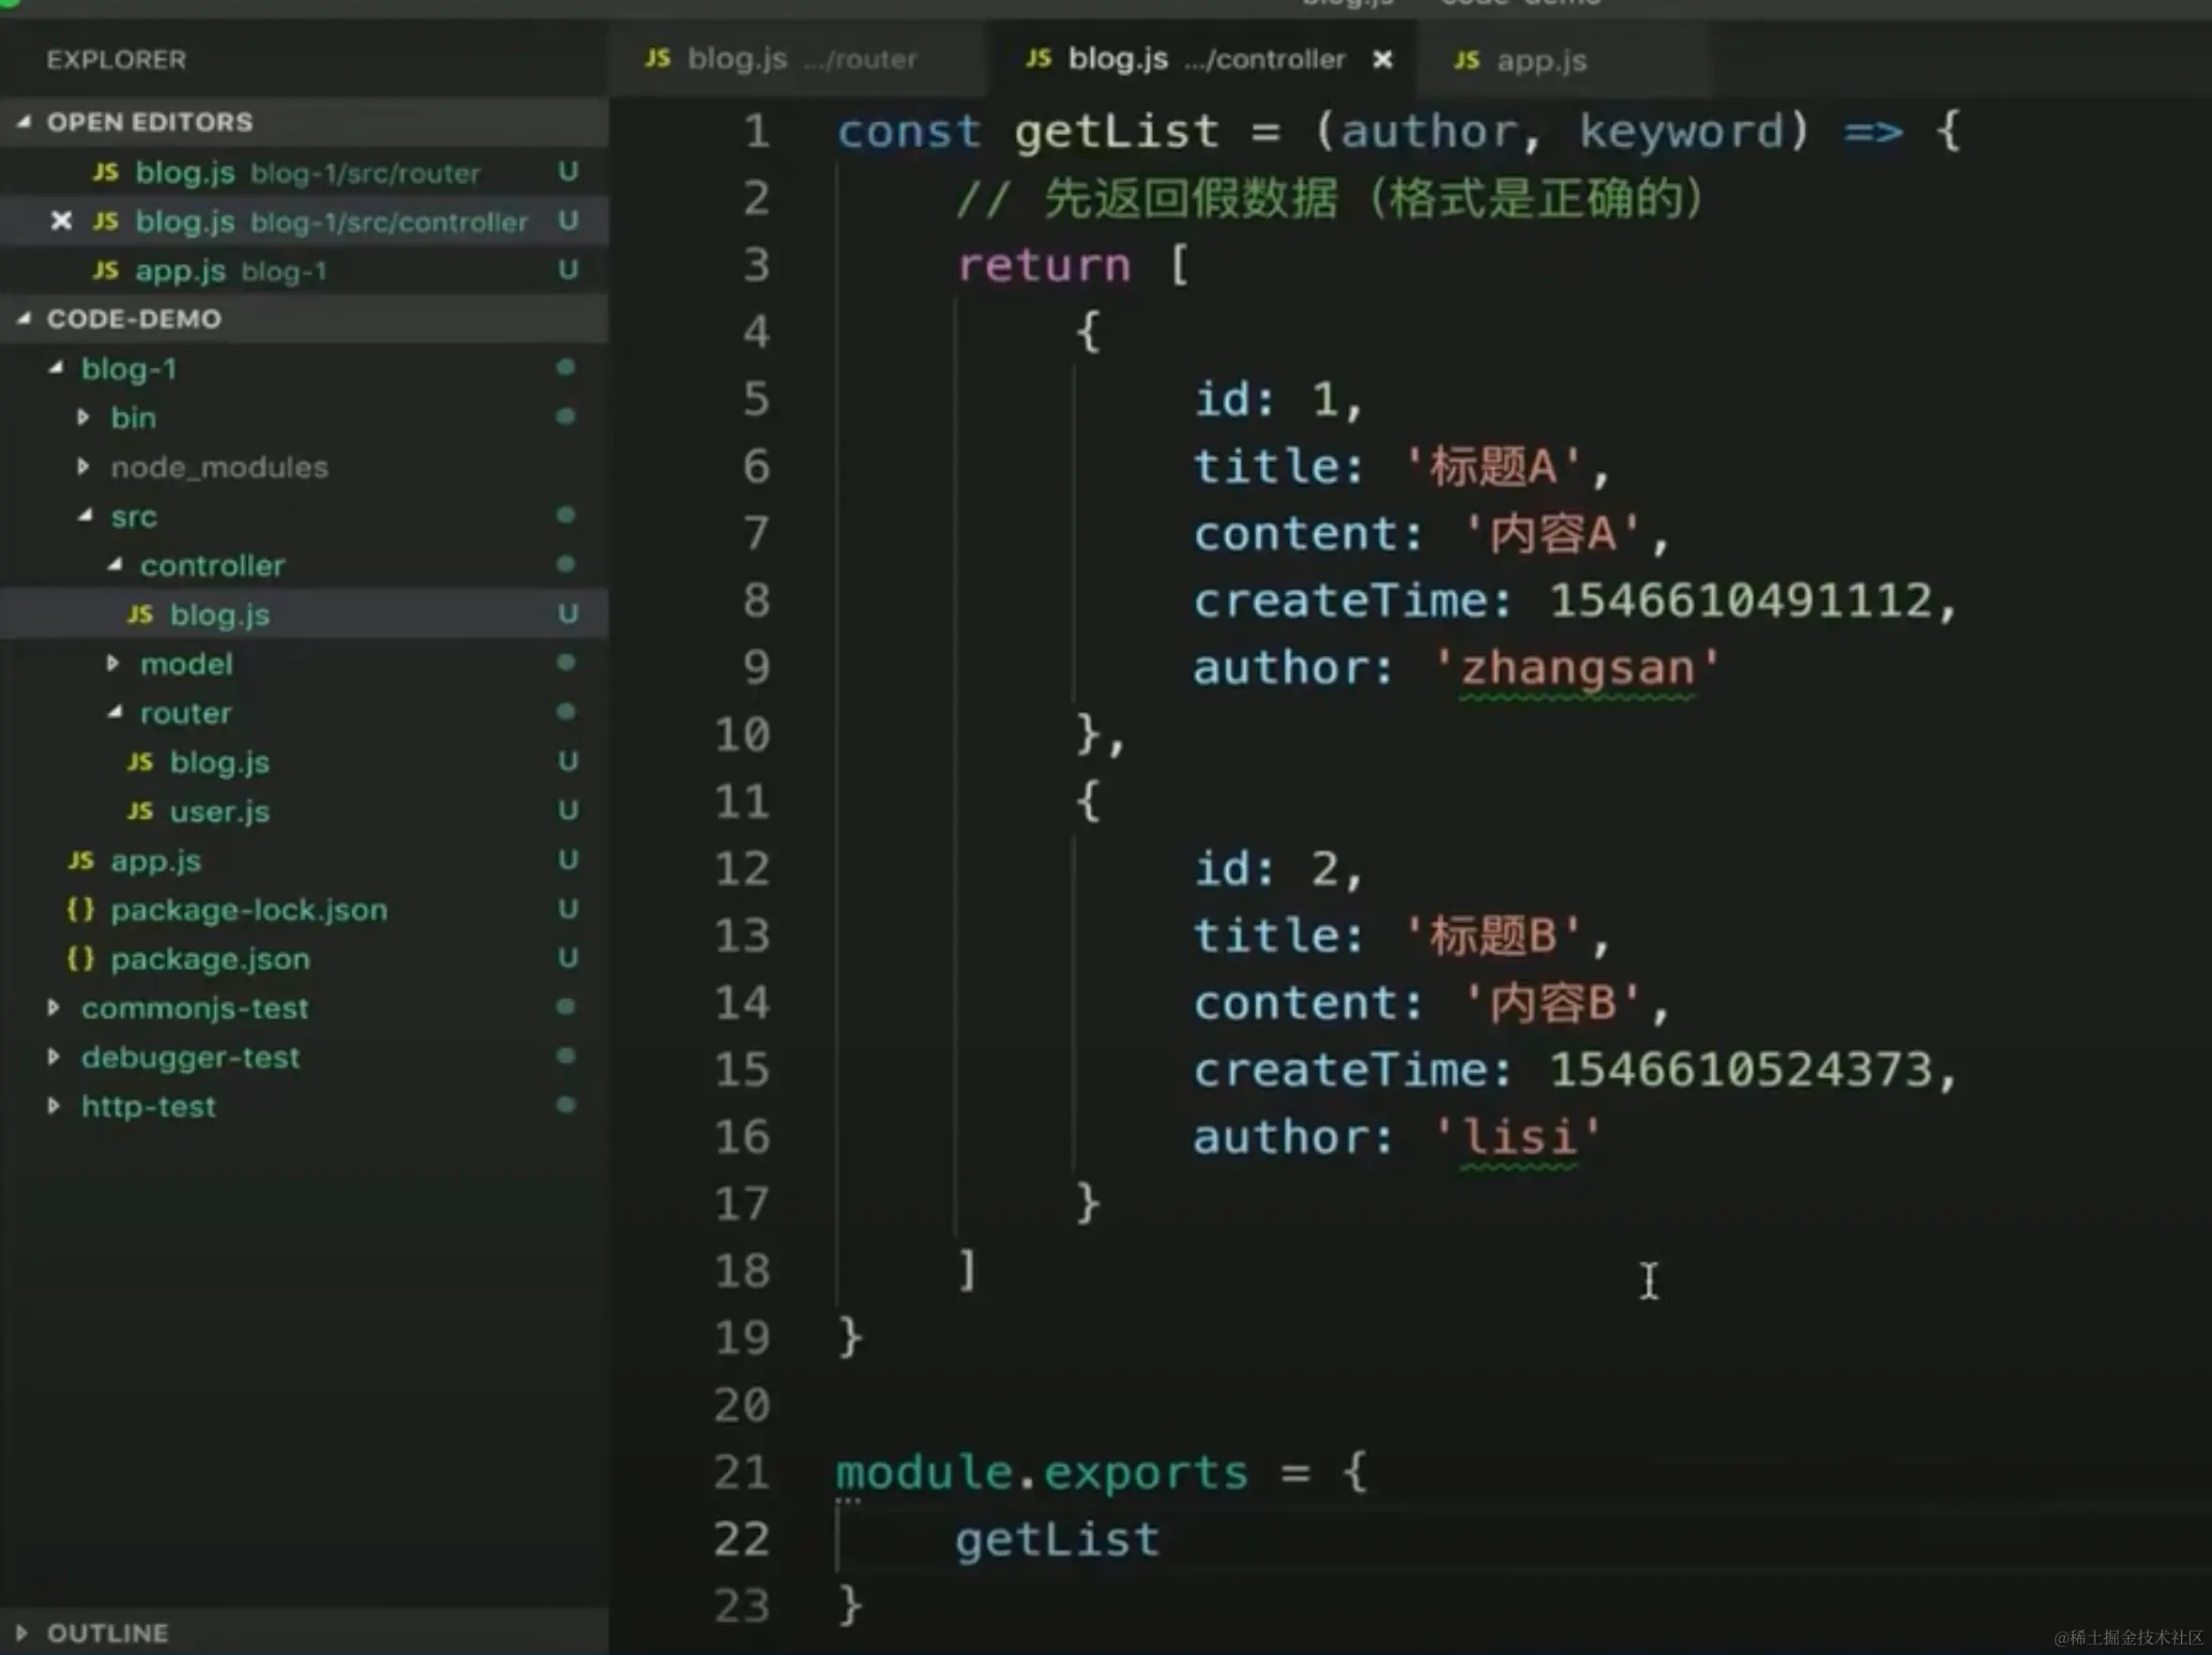The height and width of the screenshot is (1655, 2212).
Task: Click the JS icon of the router blog.js tab
Action: (657, 58)
